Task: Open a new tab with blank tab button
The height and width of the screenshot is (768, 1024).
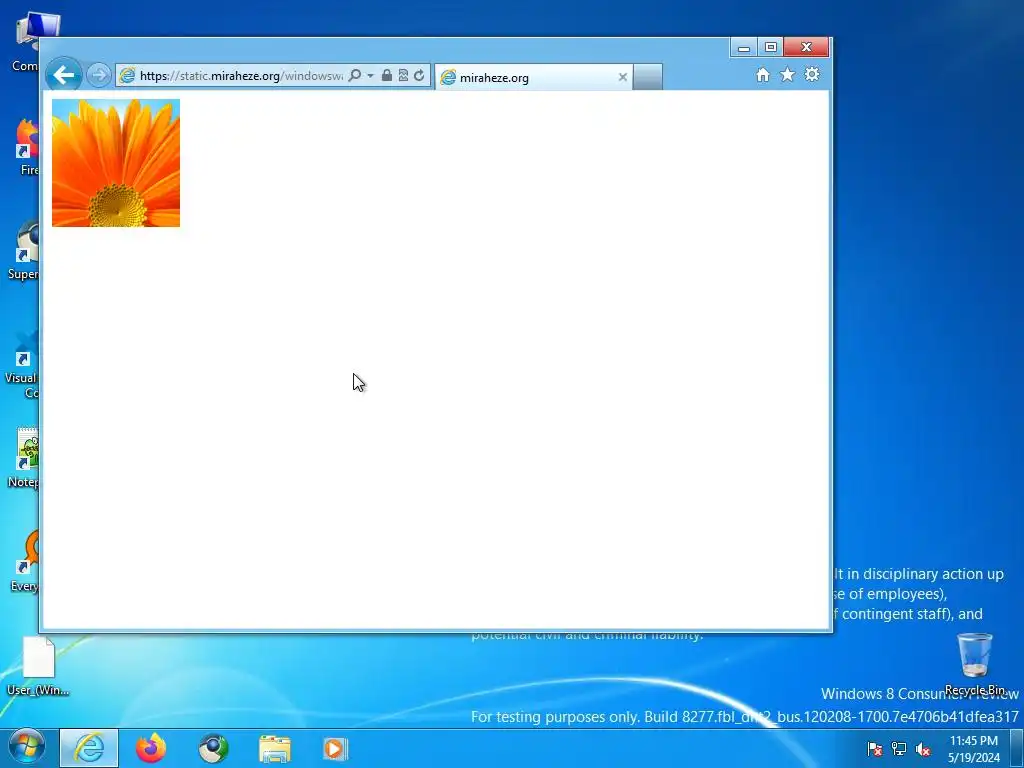Action: (648, 77)
